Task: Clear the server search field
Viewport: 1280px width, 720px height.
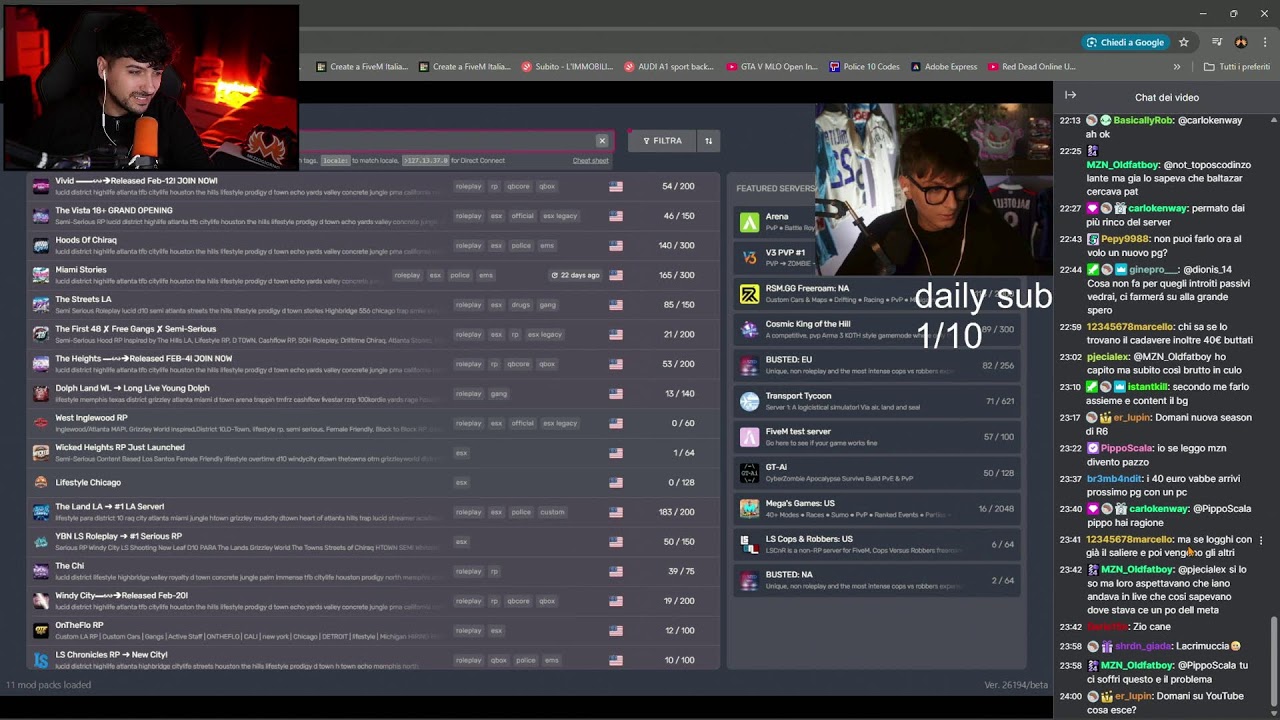Action: tap(602, 141)
